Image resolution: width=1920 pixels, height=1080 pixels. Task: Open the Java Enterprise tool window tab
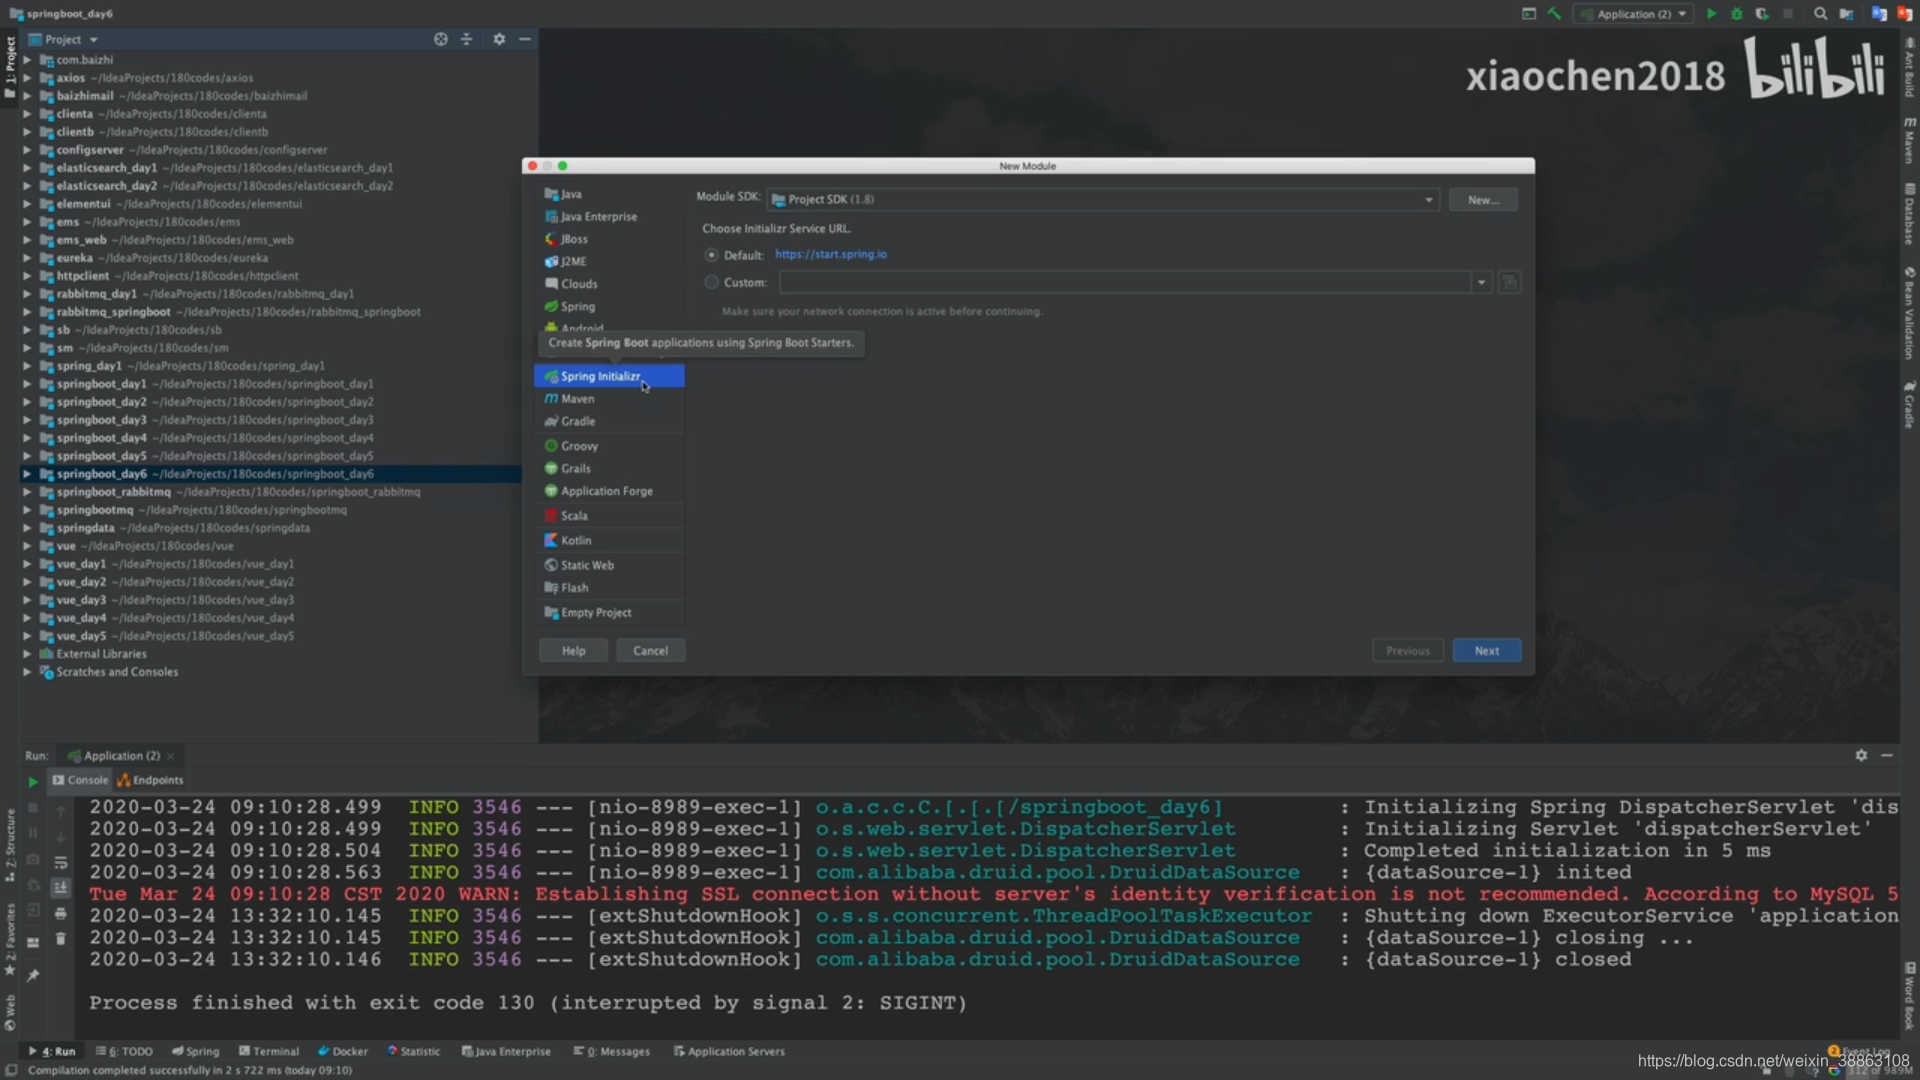click(506, 1051)
